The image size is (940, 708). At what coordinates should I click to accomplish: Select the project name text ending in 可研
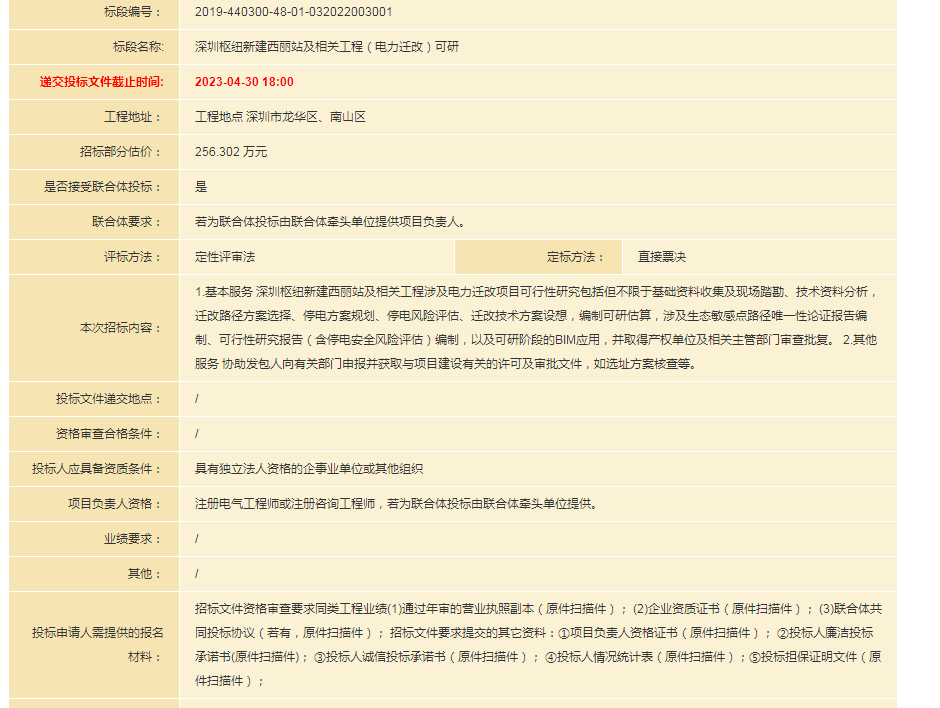[327, 47]
